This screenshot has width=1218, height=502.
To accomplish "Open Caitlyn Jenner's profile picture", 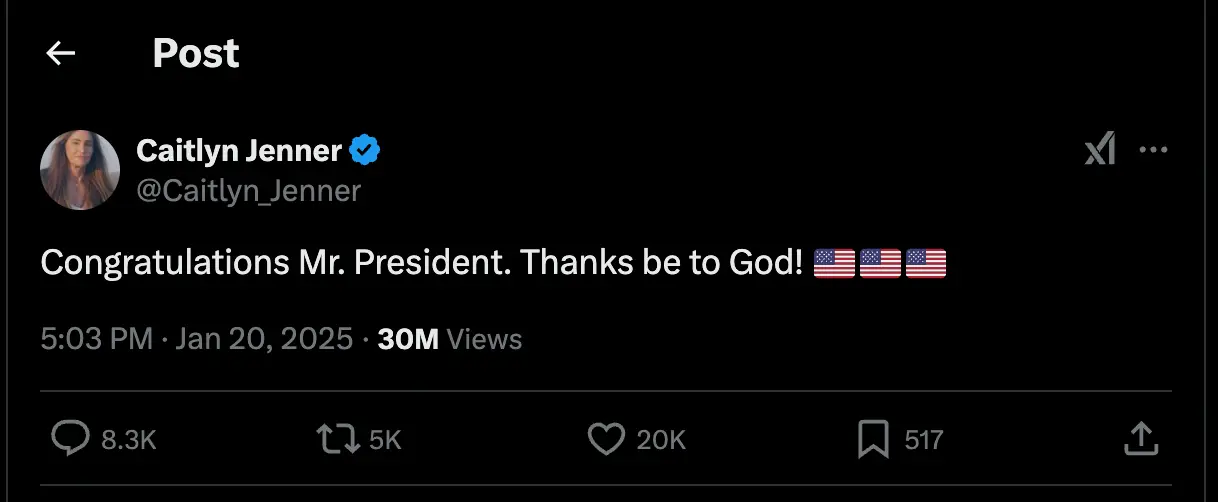I will (80, 169).
